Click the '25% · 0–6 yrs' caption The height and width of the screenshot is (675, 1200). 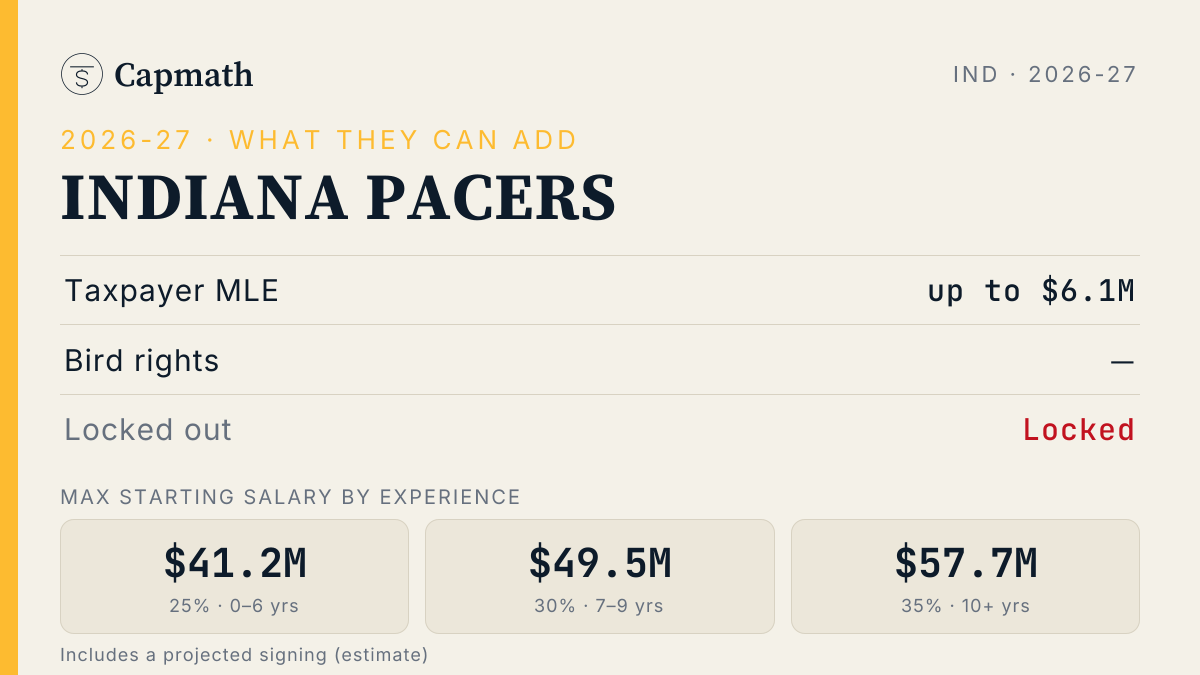[x=235, y=606]
